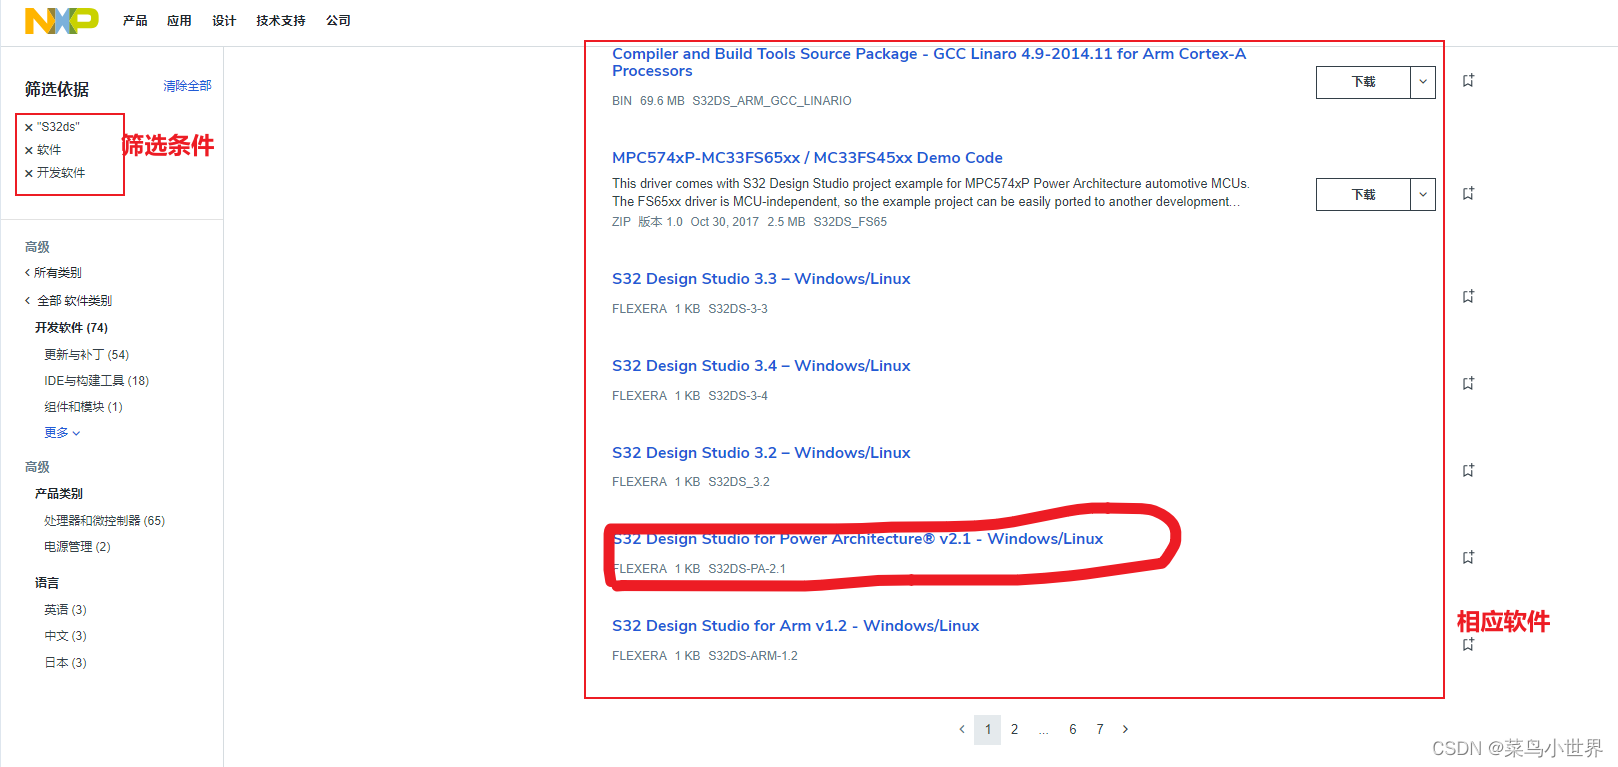Screen dimensions: 1618x767
Task: Open the NXP logo home link
Action: tap(62, 20)
